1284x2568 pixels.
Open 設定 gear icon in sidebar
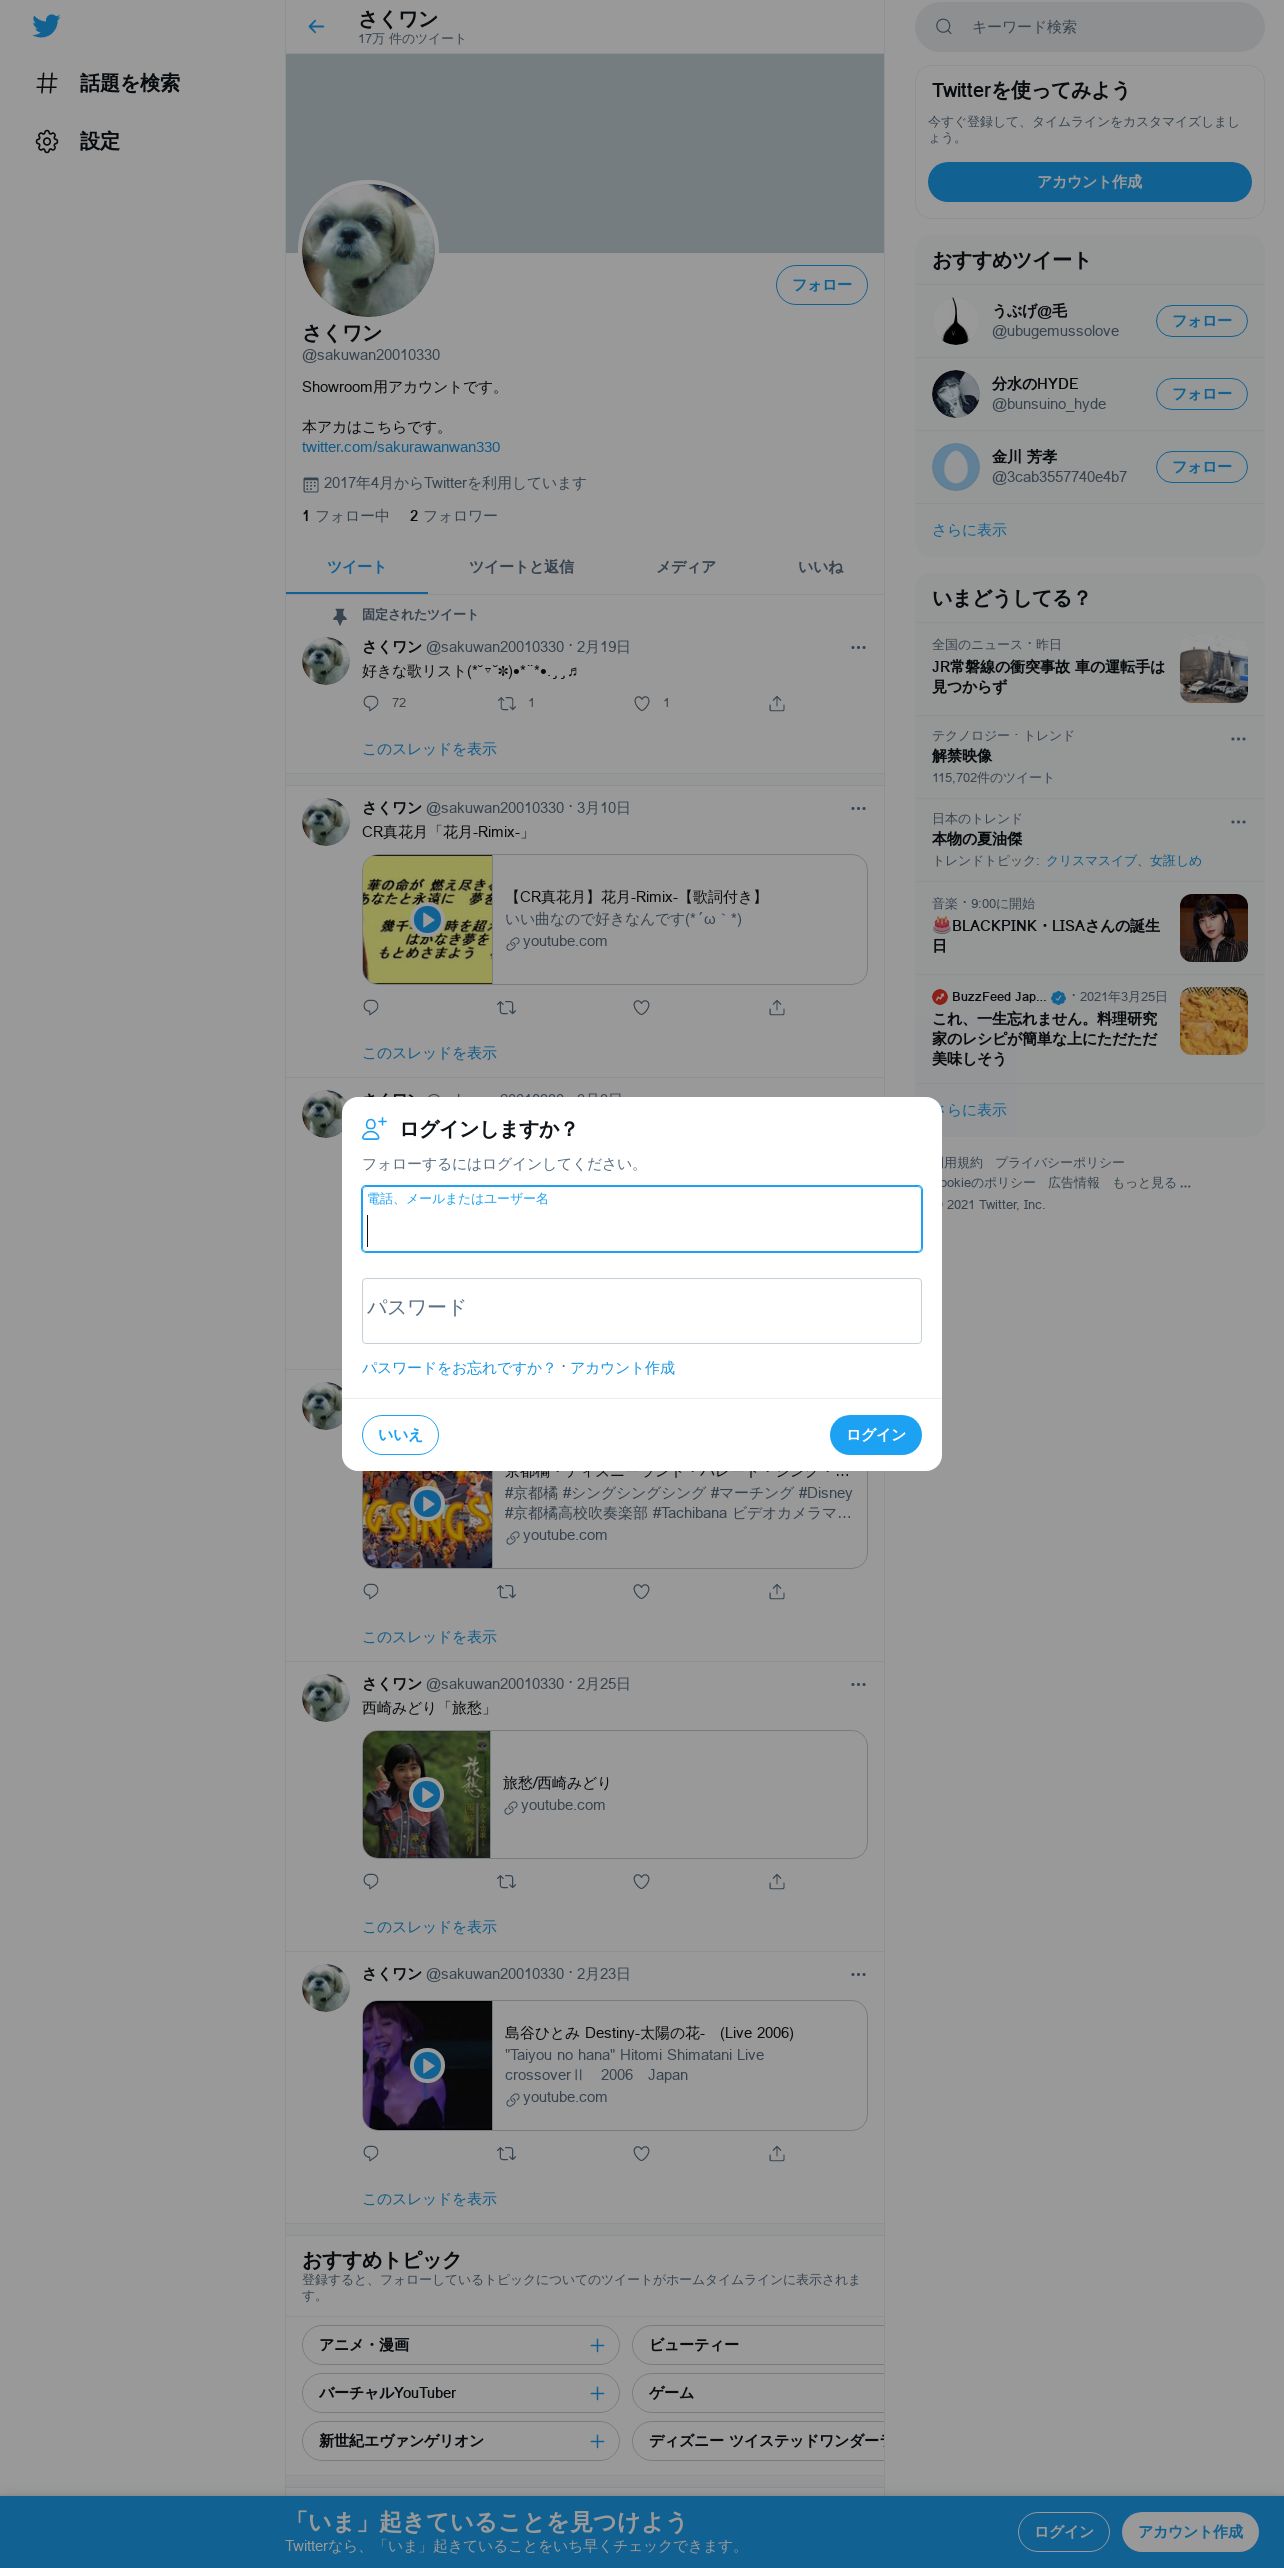(x=47, y=141)
